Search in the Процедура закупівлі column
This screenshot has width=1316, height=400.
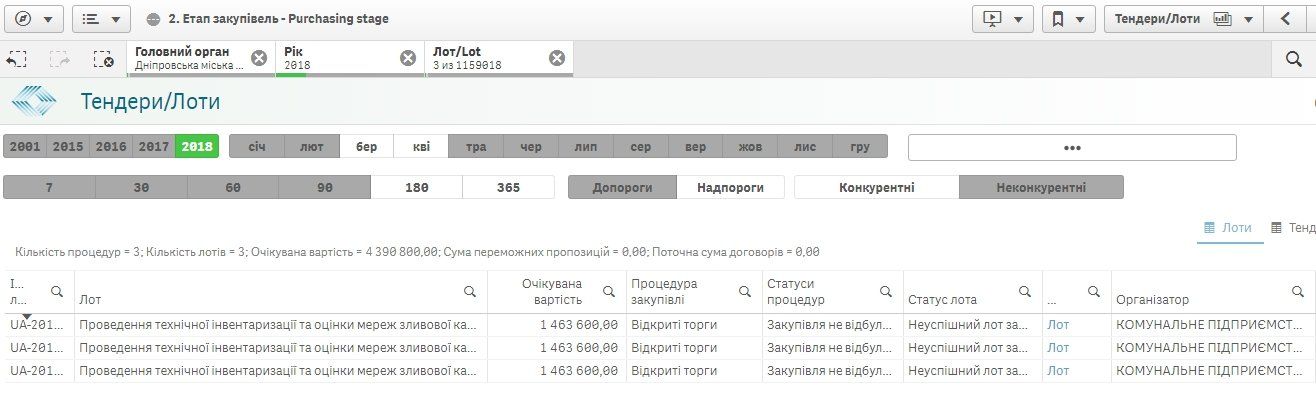pyautogui.click(x=744, y=291)
